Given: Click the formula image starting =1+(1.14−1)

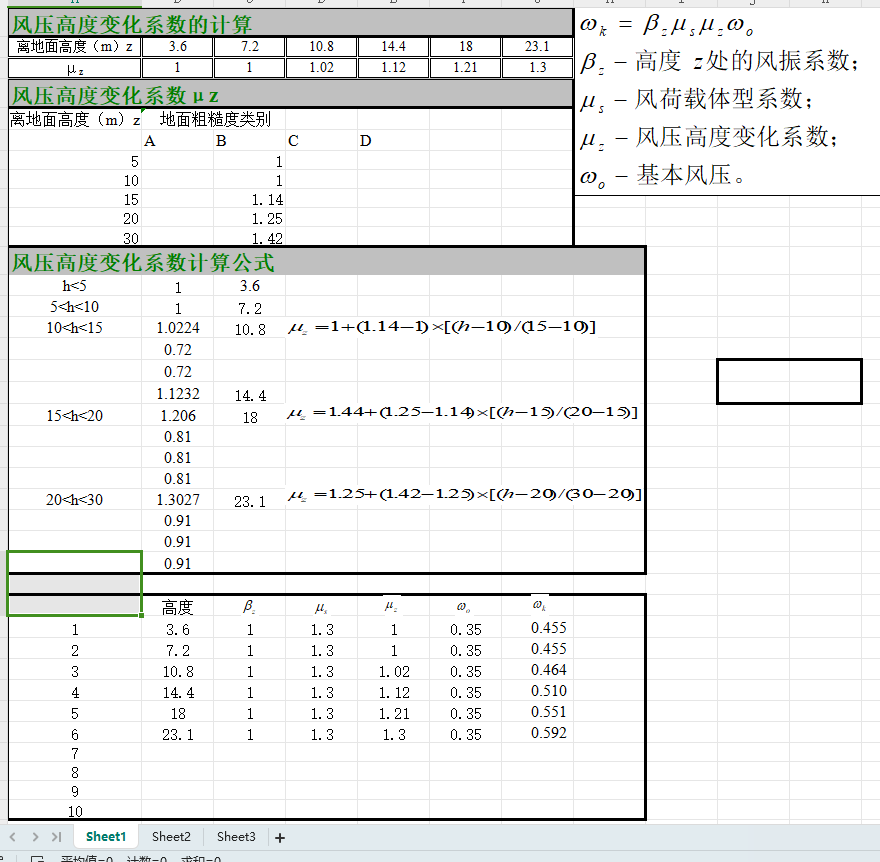Looking at the screenshot, I should click(x=442, y=327).
